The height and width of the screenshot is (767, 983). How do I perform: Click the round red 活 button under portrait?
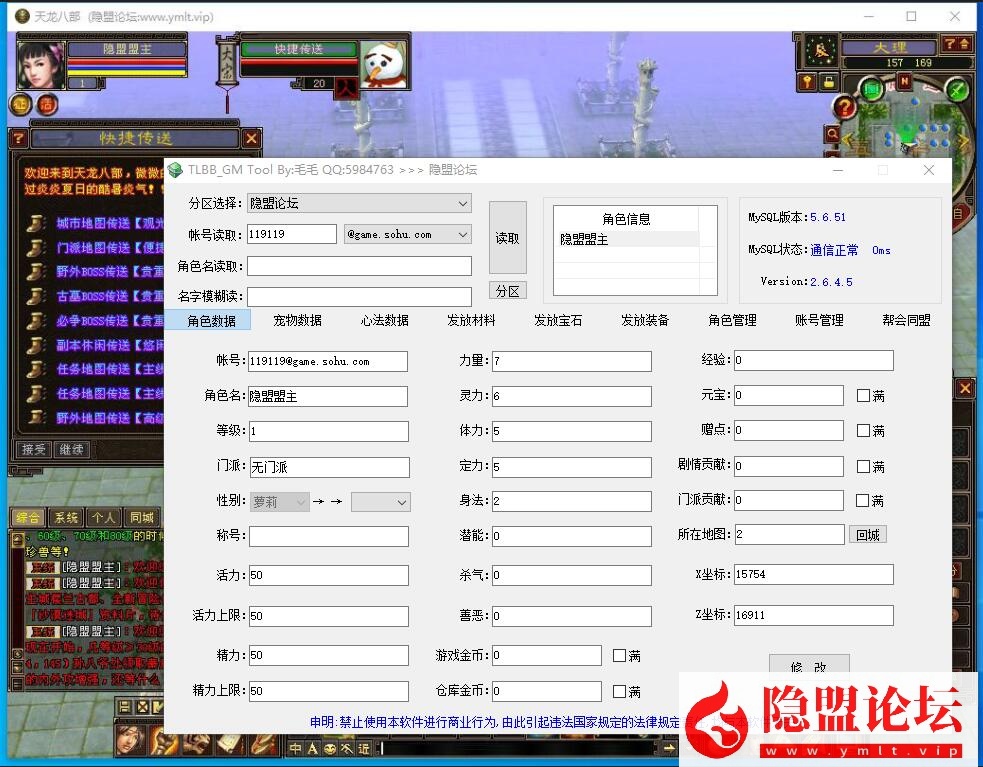click(x=46, y=104)
